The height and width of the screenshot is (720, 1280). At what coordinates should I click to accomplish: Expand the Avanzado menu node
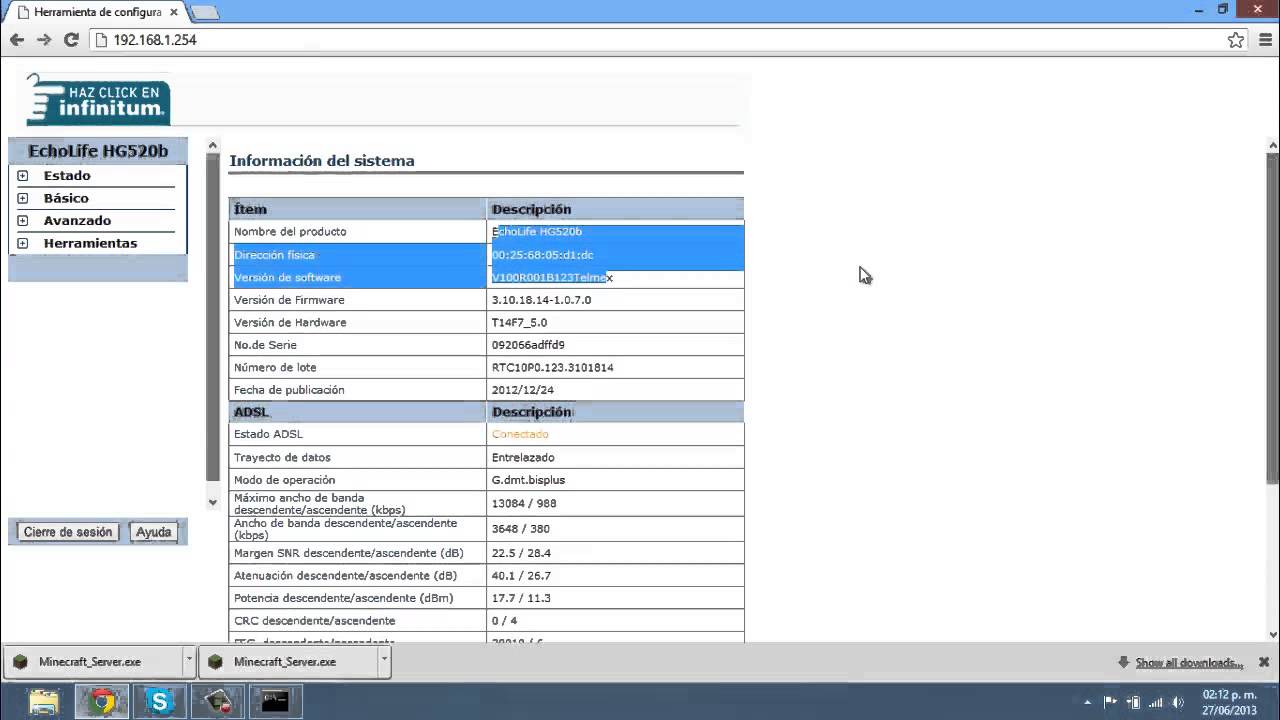click(22, 221)
